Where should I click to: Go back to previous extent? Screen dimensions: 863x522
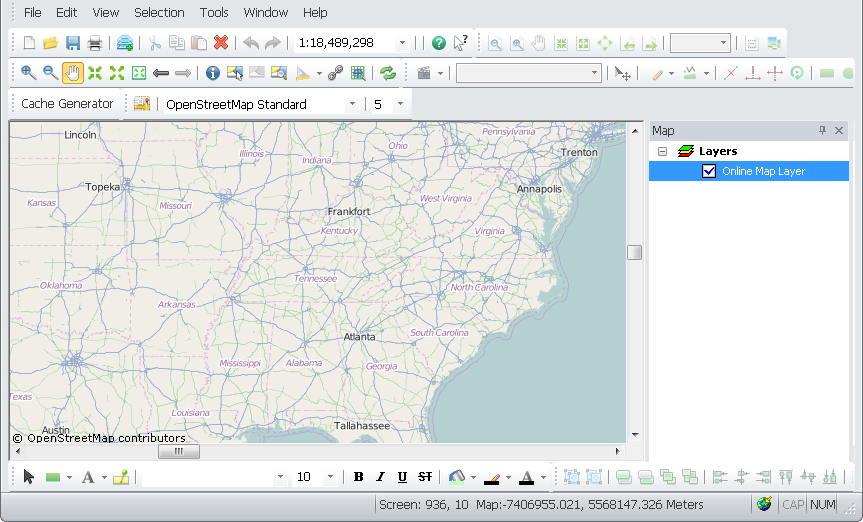(x=161, y=73)
